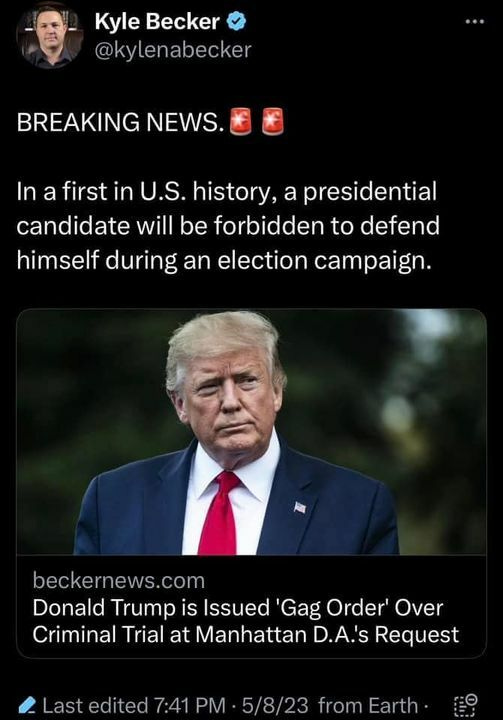Click the first red siren emoji
The image size is (503, 720).
click(x=241, y=122)
